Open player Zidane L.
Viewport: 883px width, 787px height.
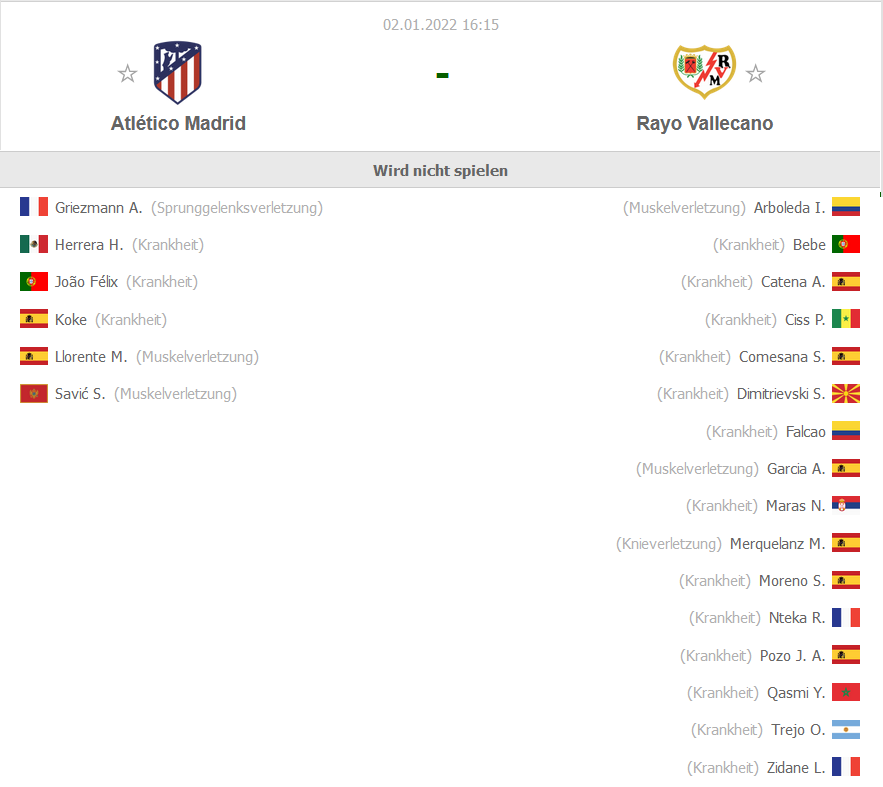796,767
